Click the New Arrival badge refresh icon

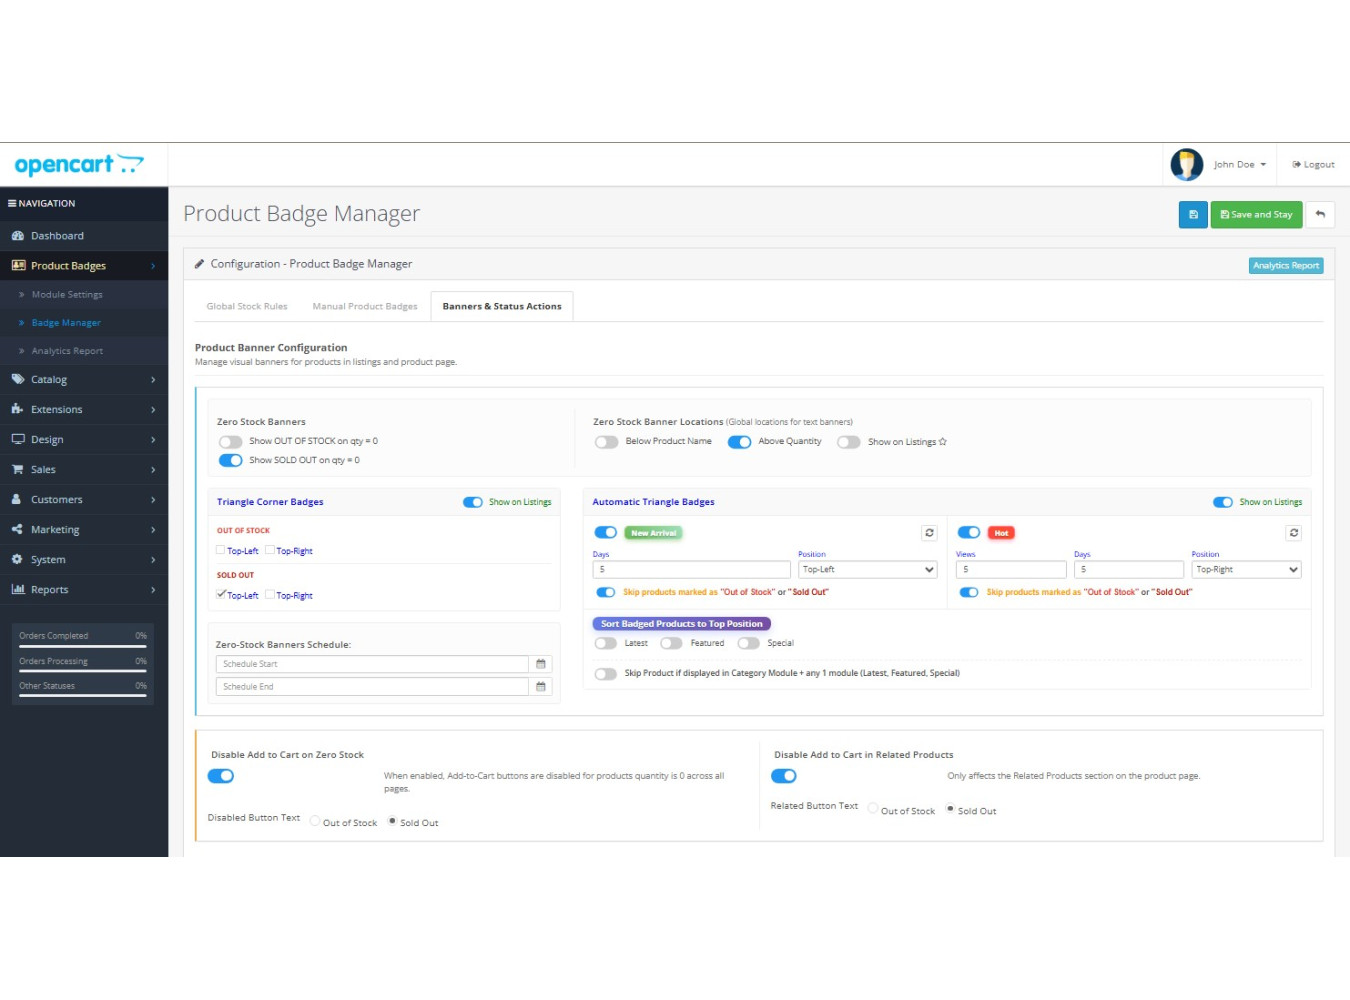[x=929, y=533]
